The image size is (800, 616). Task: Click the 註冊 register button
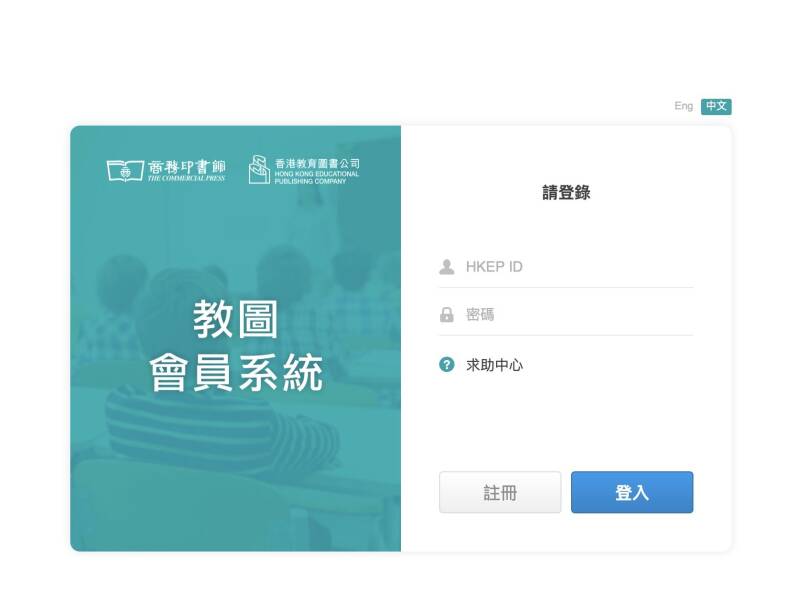pyautogui.click(x=500, y=492)
